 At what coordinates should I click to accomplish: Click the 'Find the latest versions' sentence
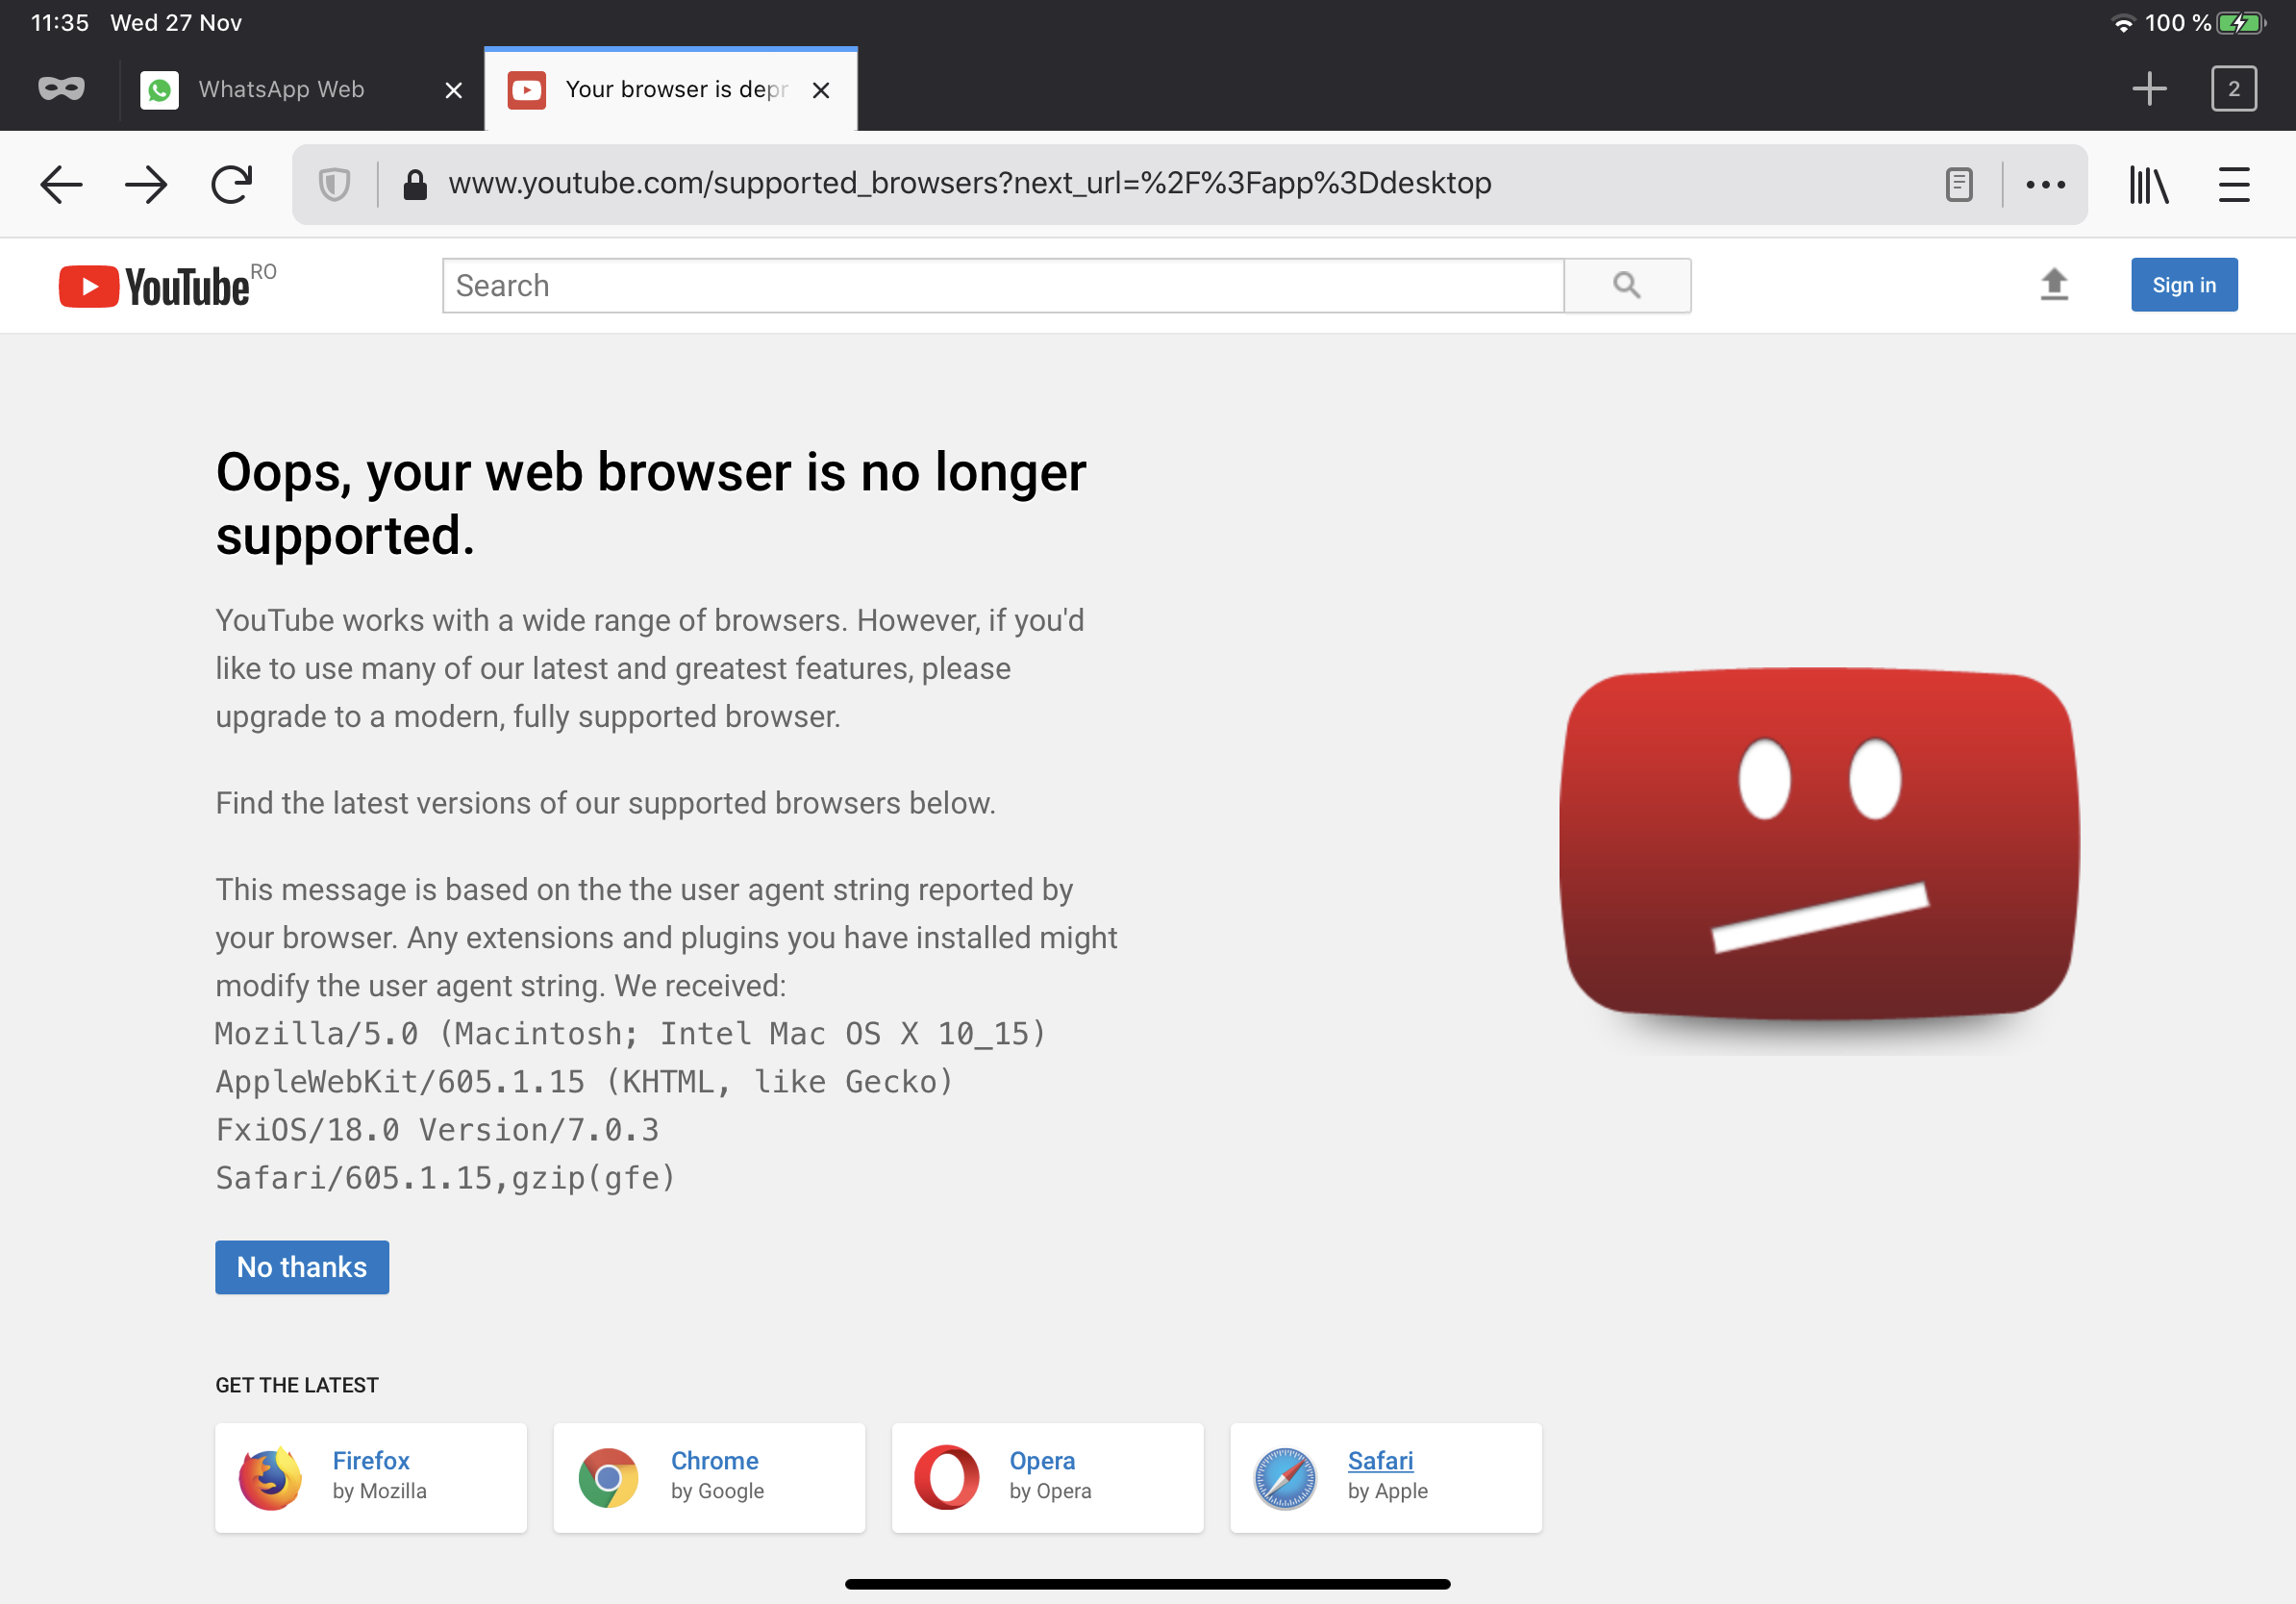point(605,803)
